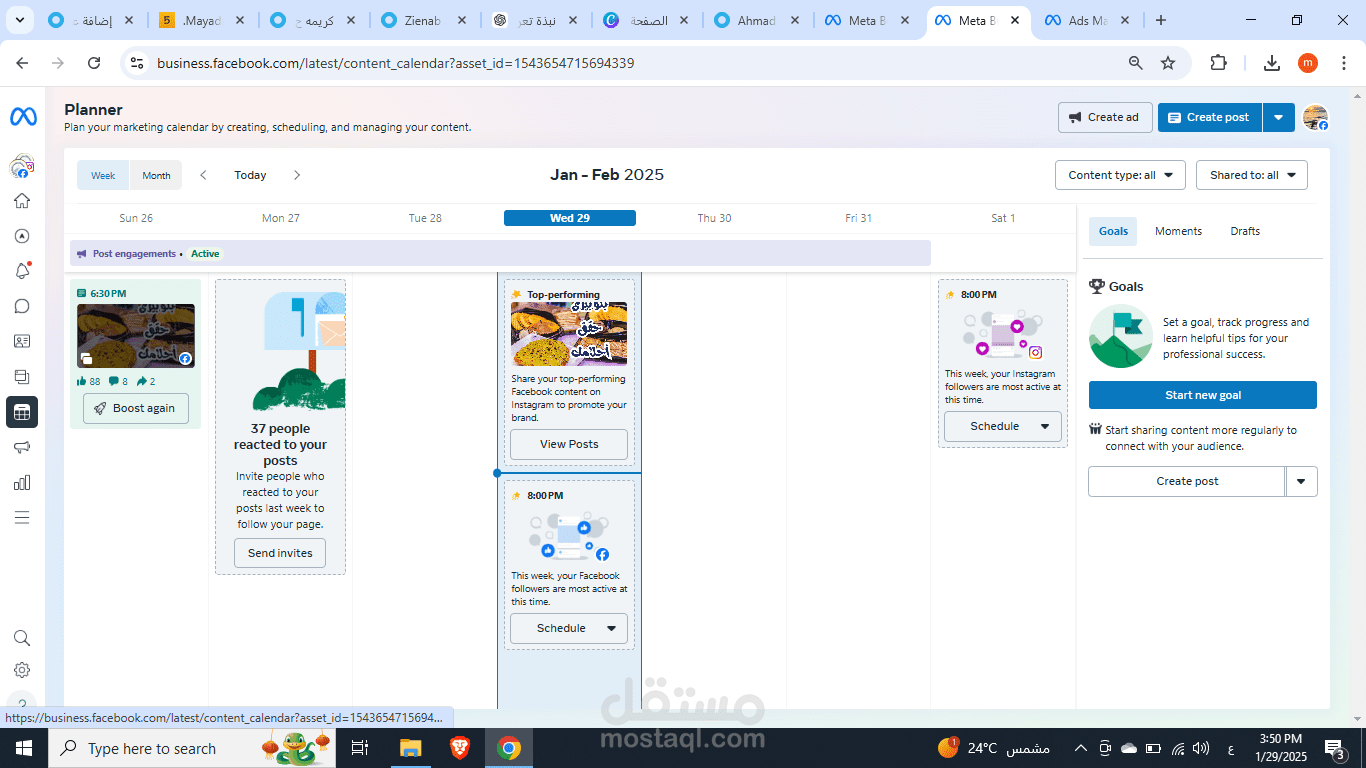The width and height of the screenshot is (1366, 768).
Task: Open Search magnifier icon in left sidebar
Action: click(x=22, y=638)
